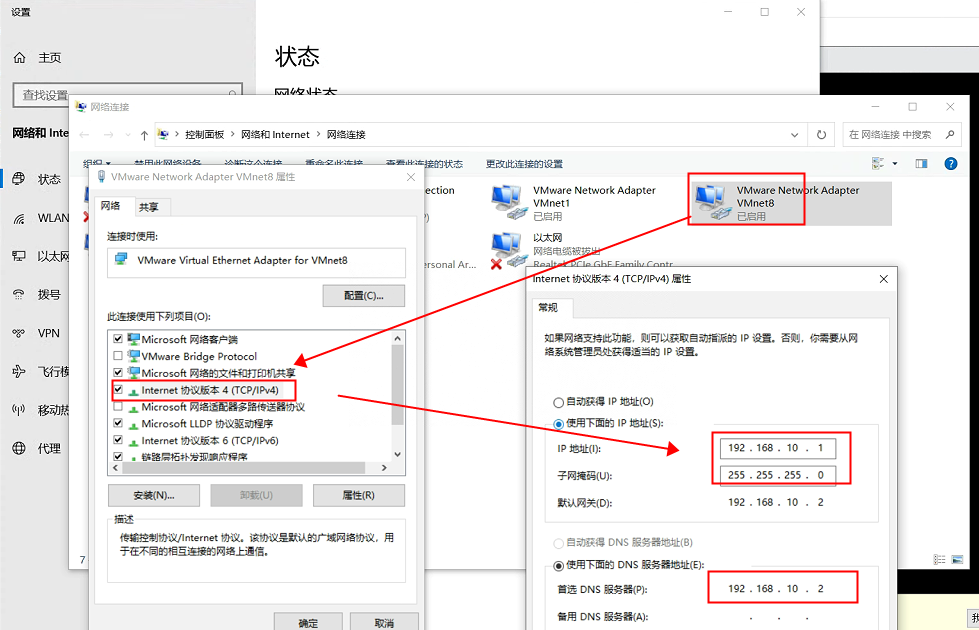979x630 pixels.
Task: Open the Help question mark icon
Action: (950, 164)
